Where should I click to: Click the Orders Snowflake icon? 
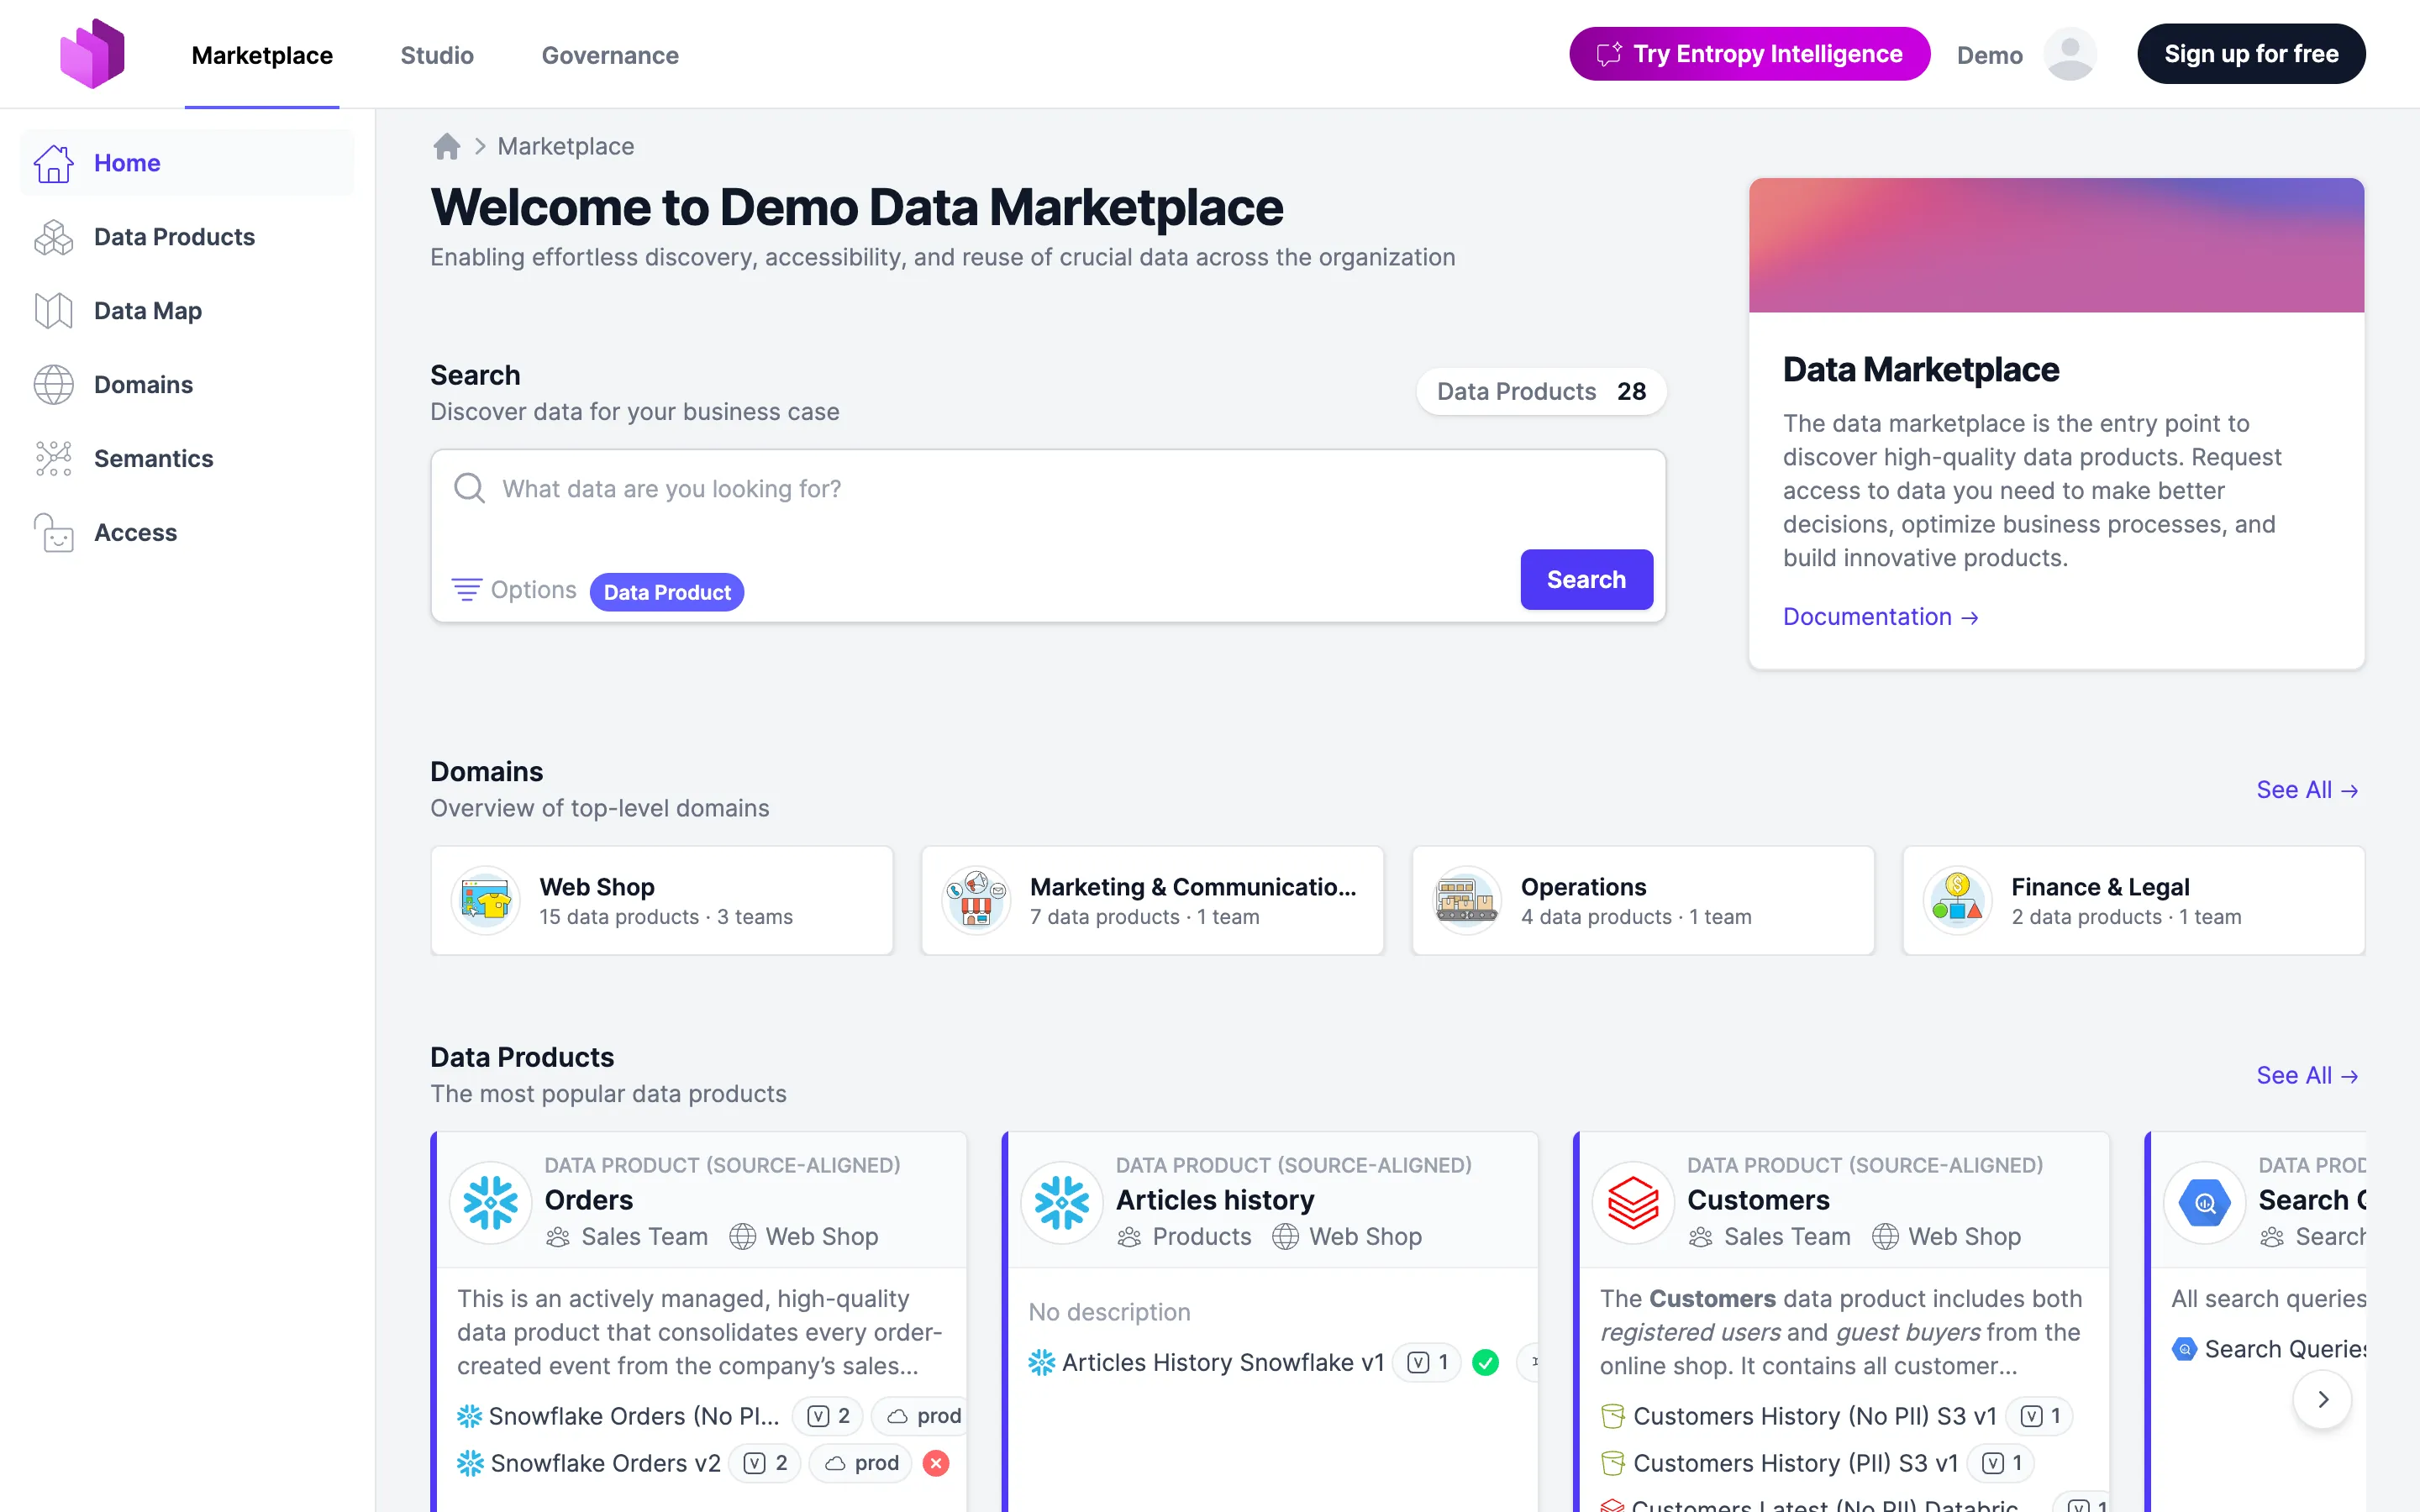tap(491, 1202)
